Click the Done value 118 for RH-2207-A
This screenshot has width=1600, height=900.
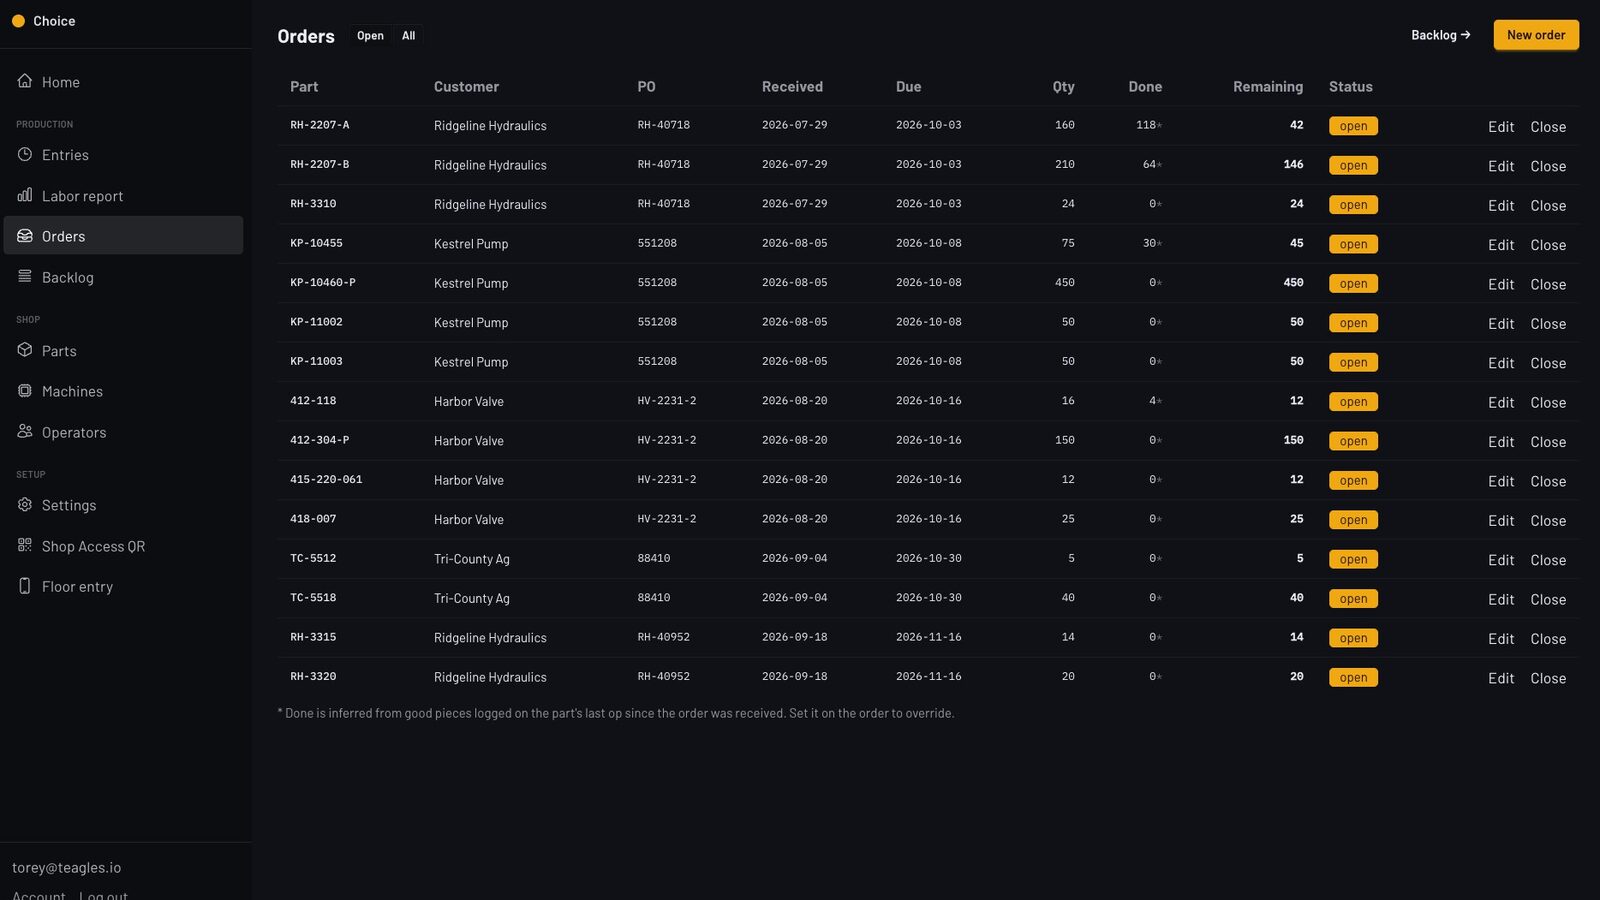click(1146, 125)
